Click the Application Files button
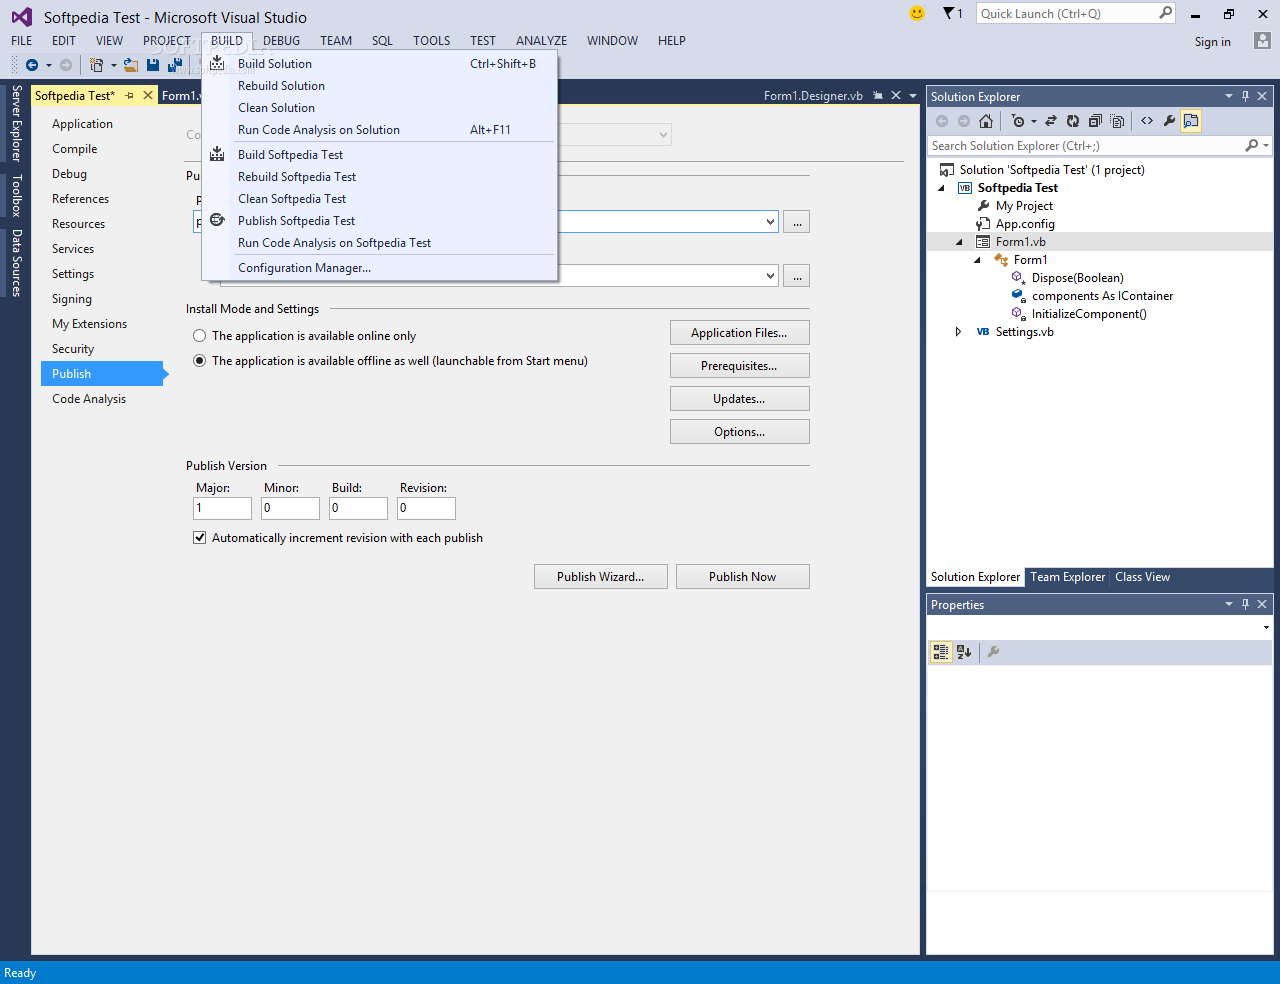Viewport: 1280px width, 984px height. tap(739, 333)
